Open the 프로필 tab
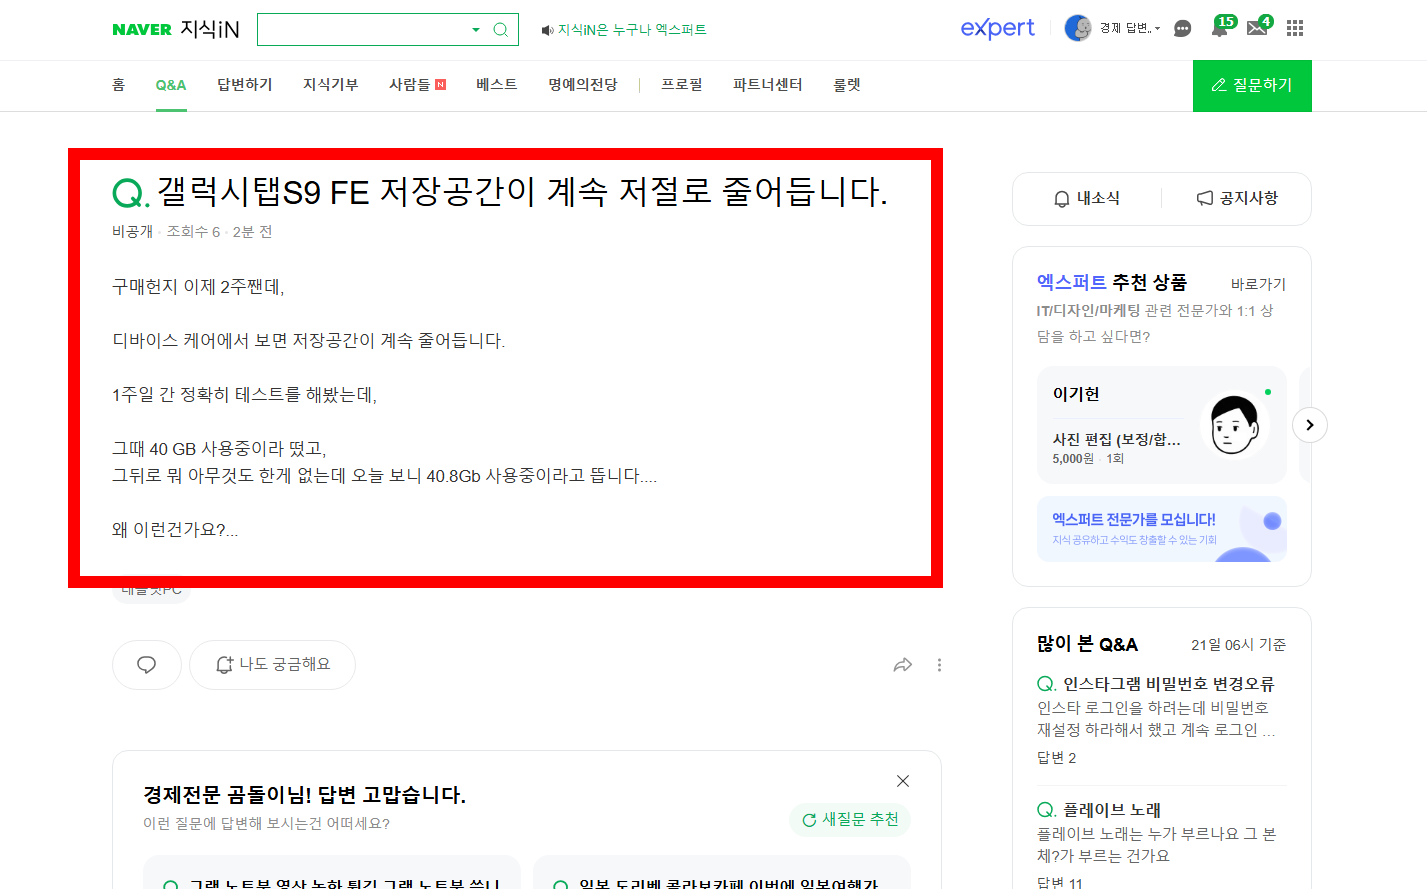The image size is (1427, 889). pos(682,85)
